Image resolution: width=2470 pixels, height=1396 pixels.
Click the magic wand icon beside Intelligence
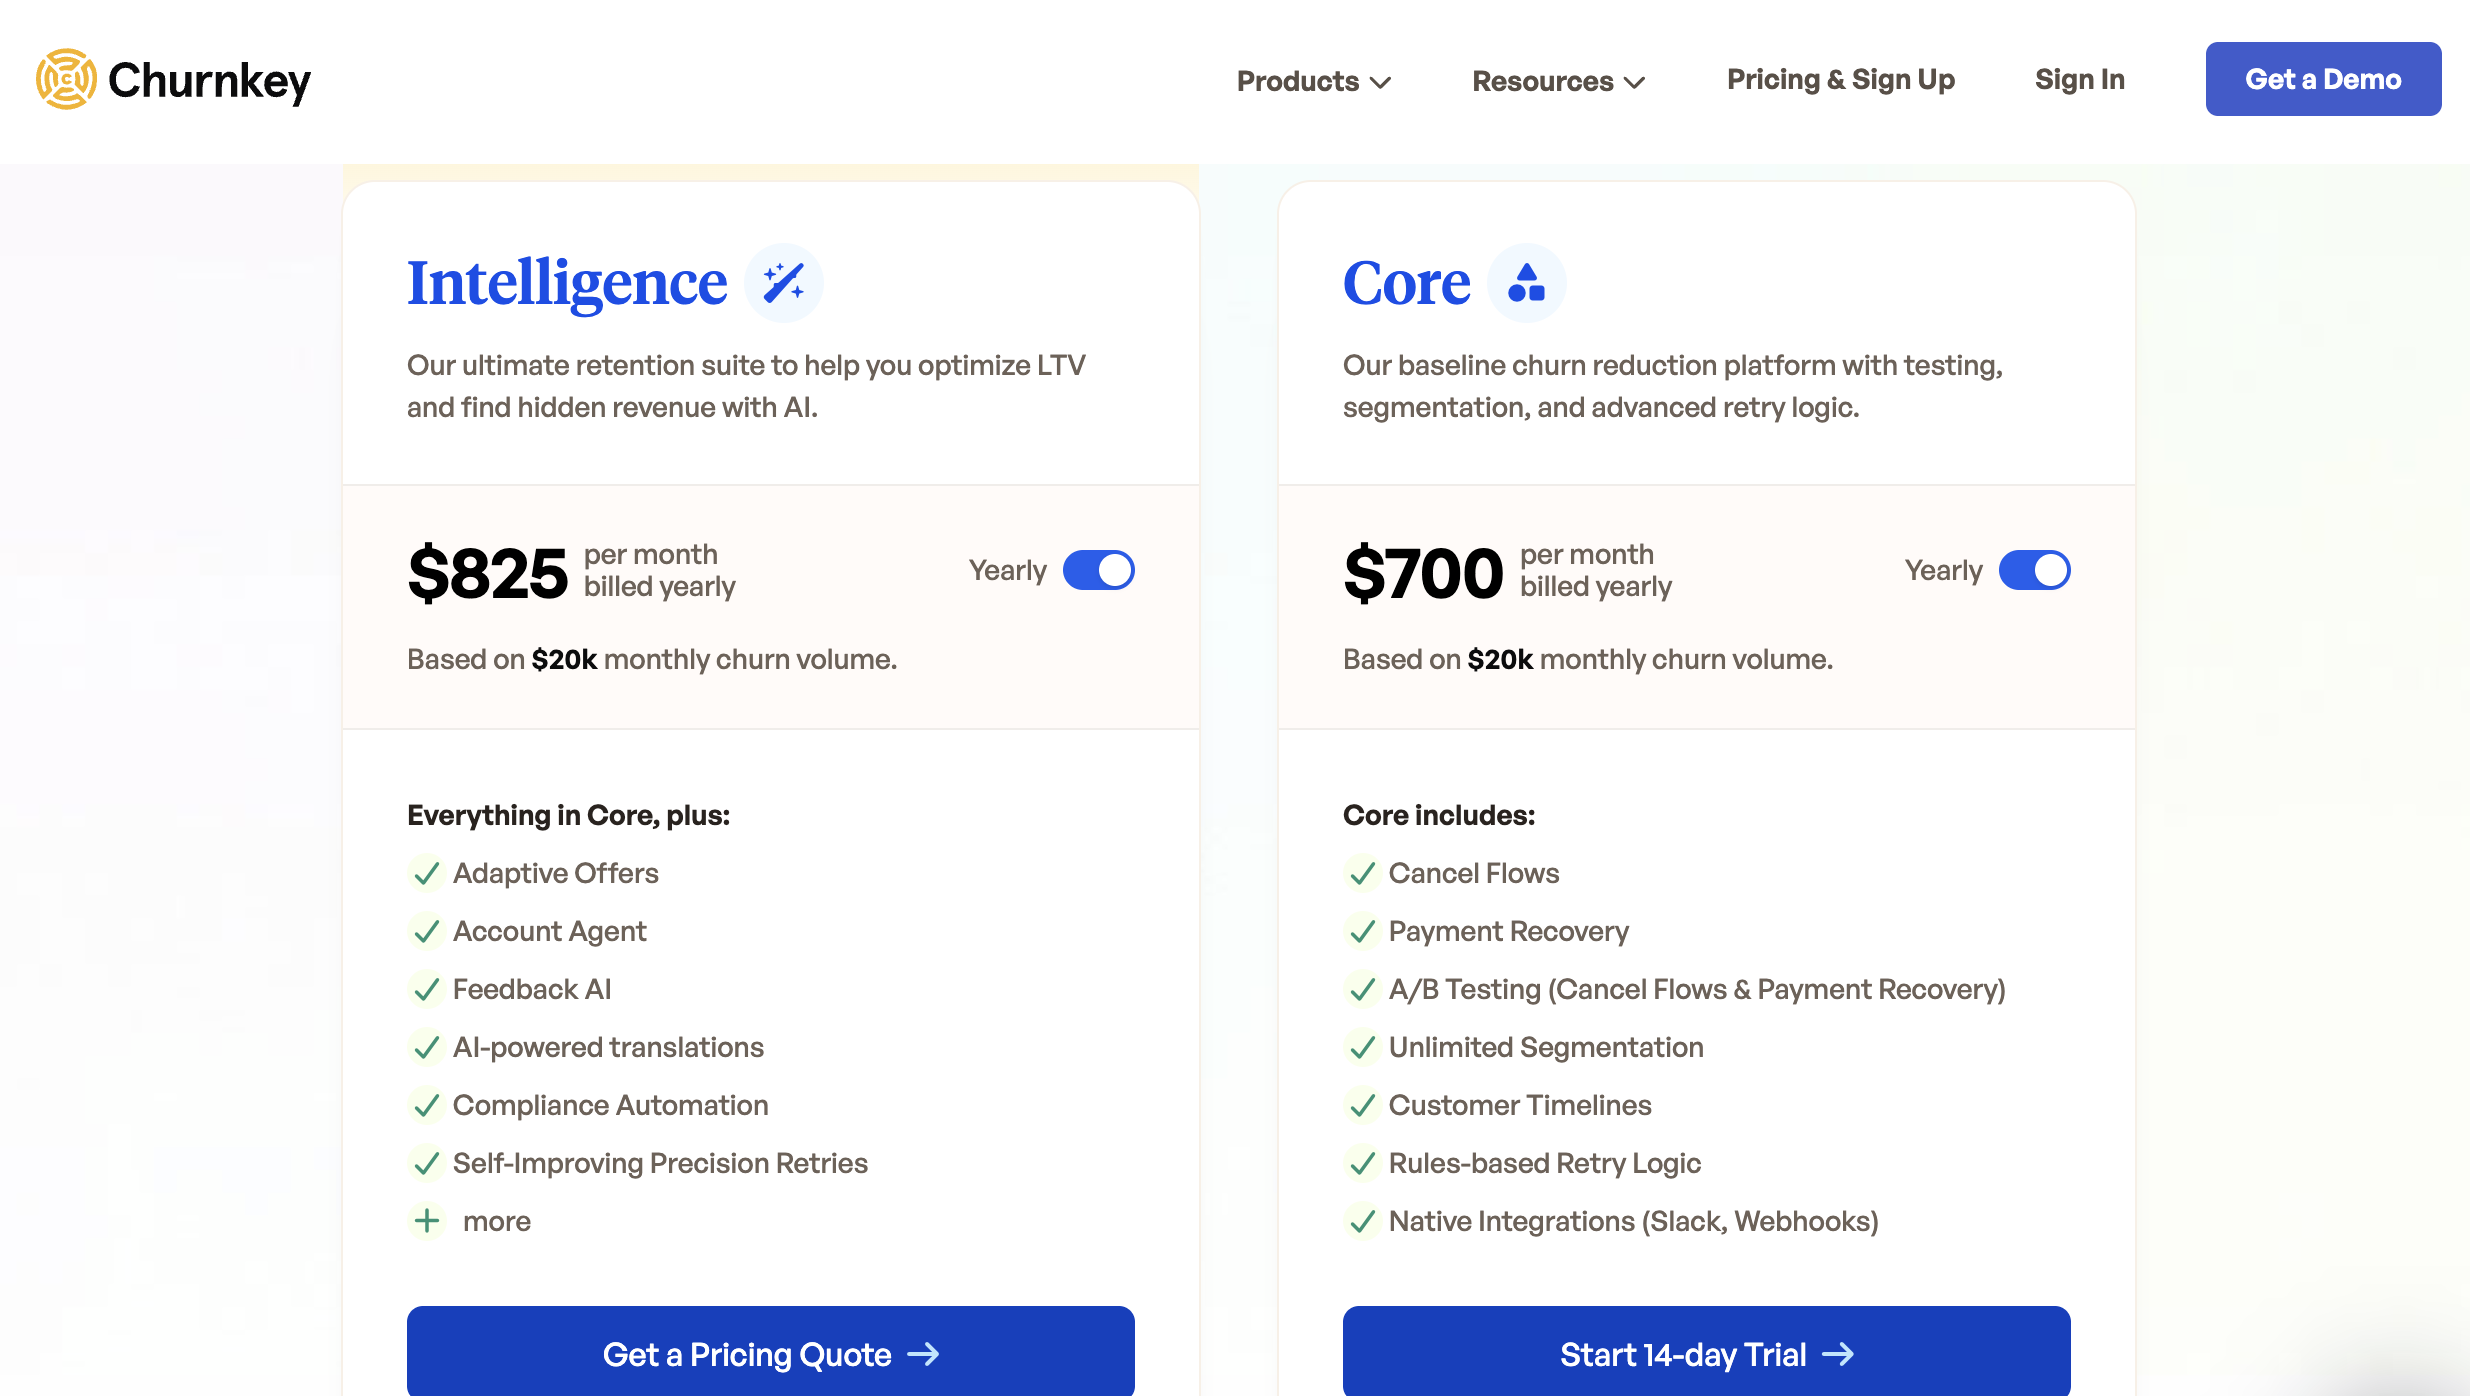pos(784,282)
